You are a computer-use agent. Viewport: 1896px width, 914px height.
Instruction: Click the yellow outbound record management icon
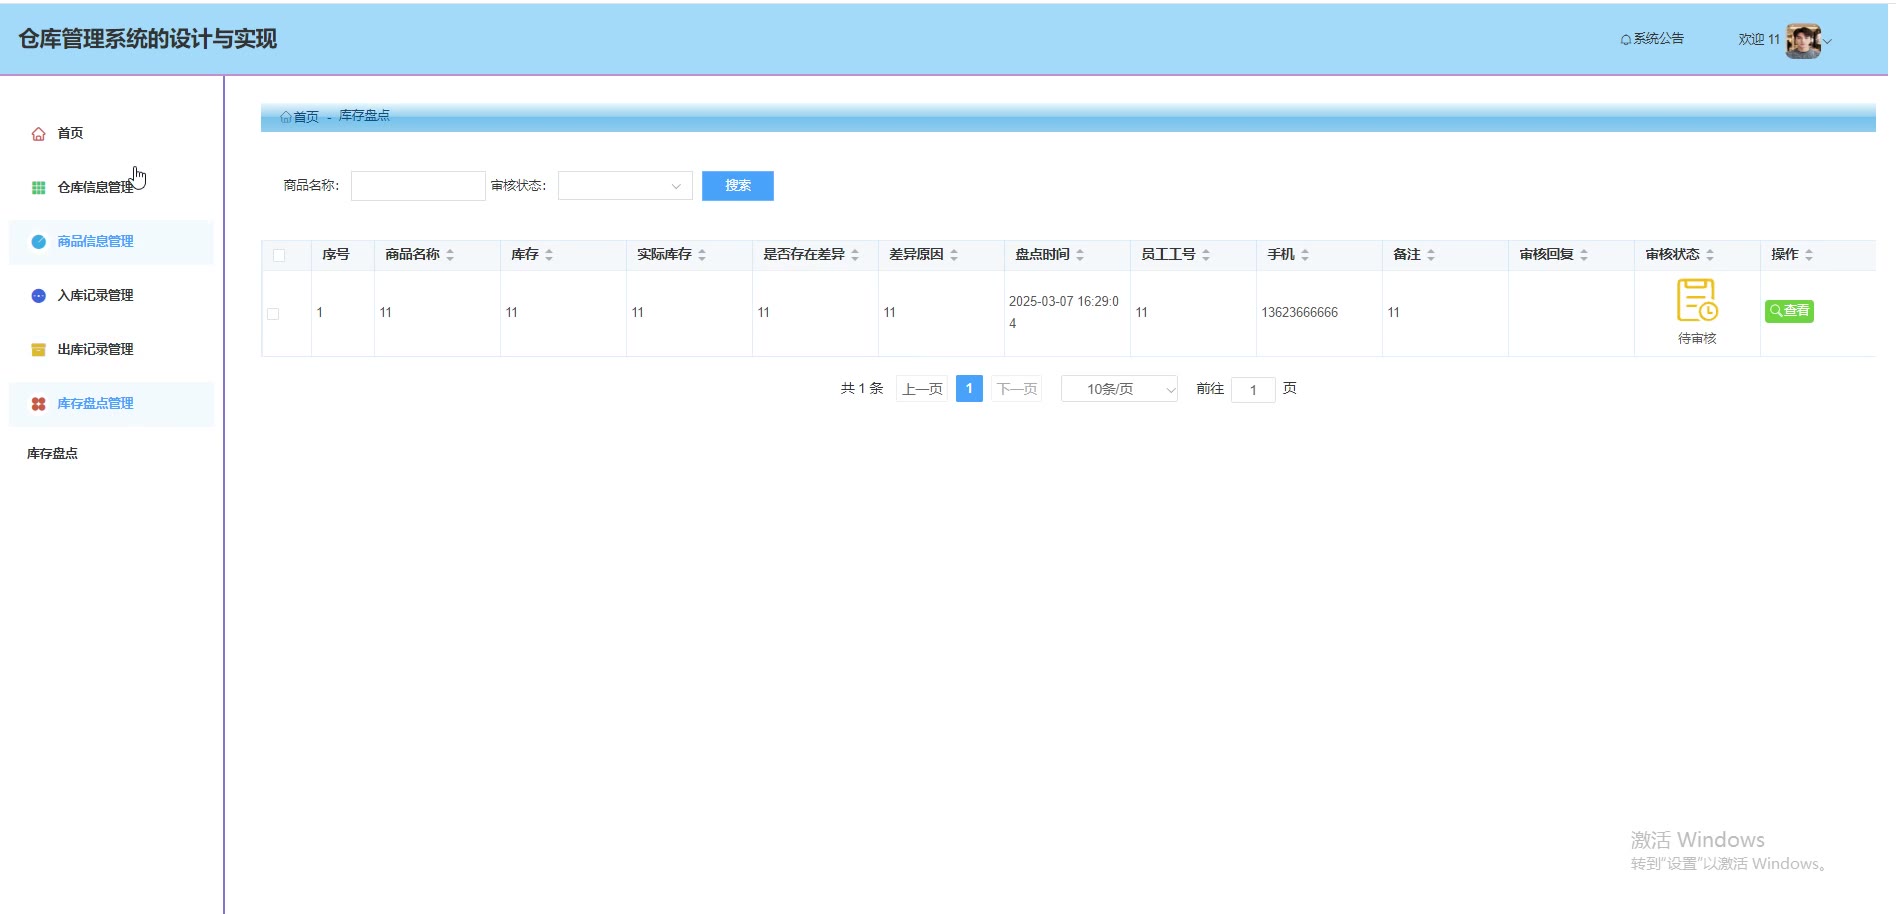point(38,350)
